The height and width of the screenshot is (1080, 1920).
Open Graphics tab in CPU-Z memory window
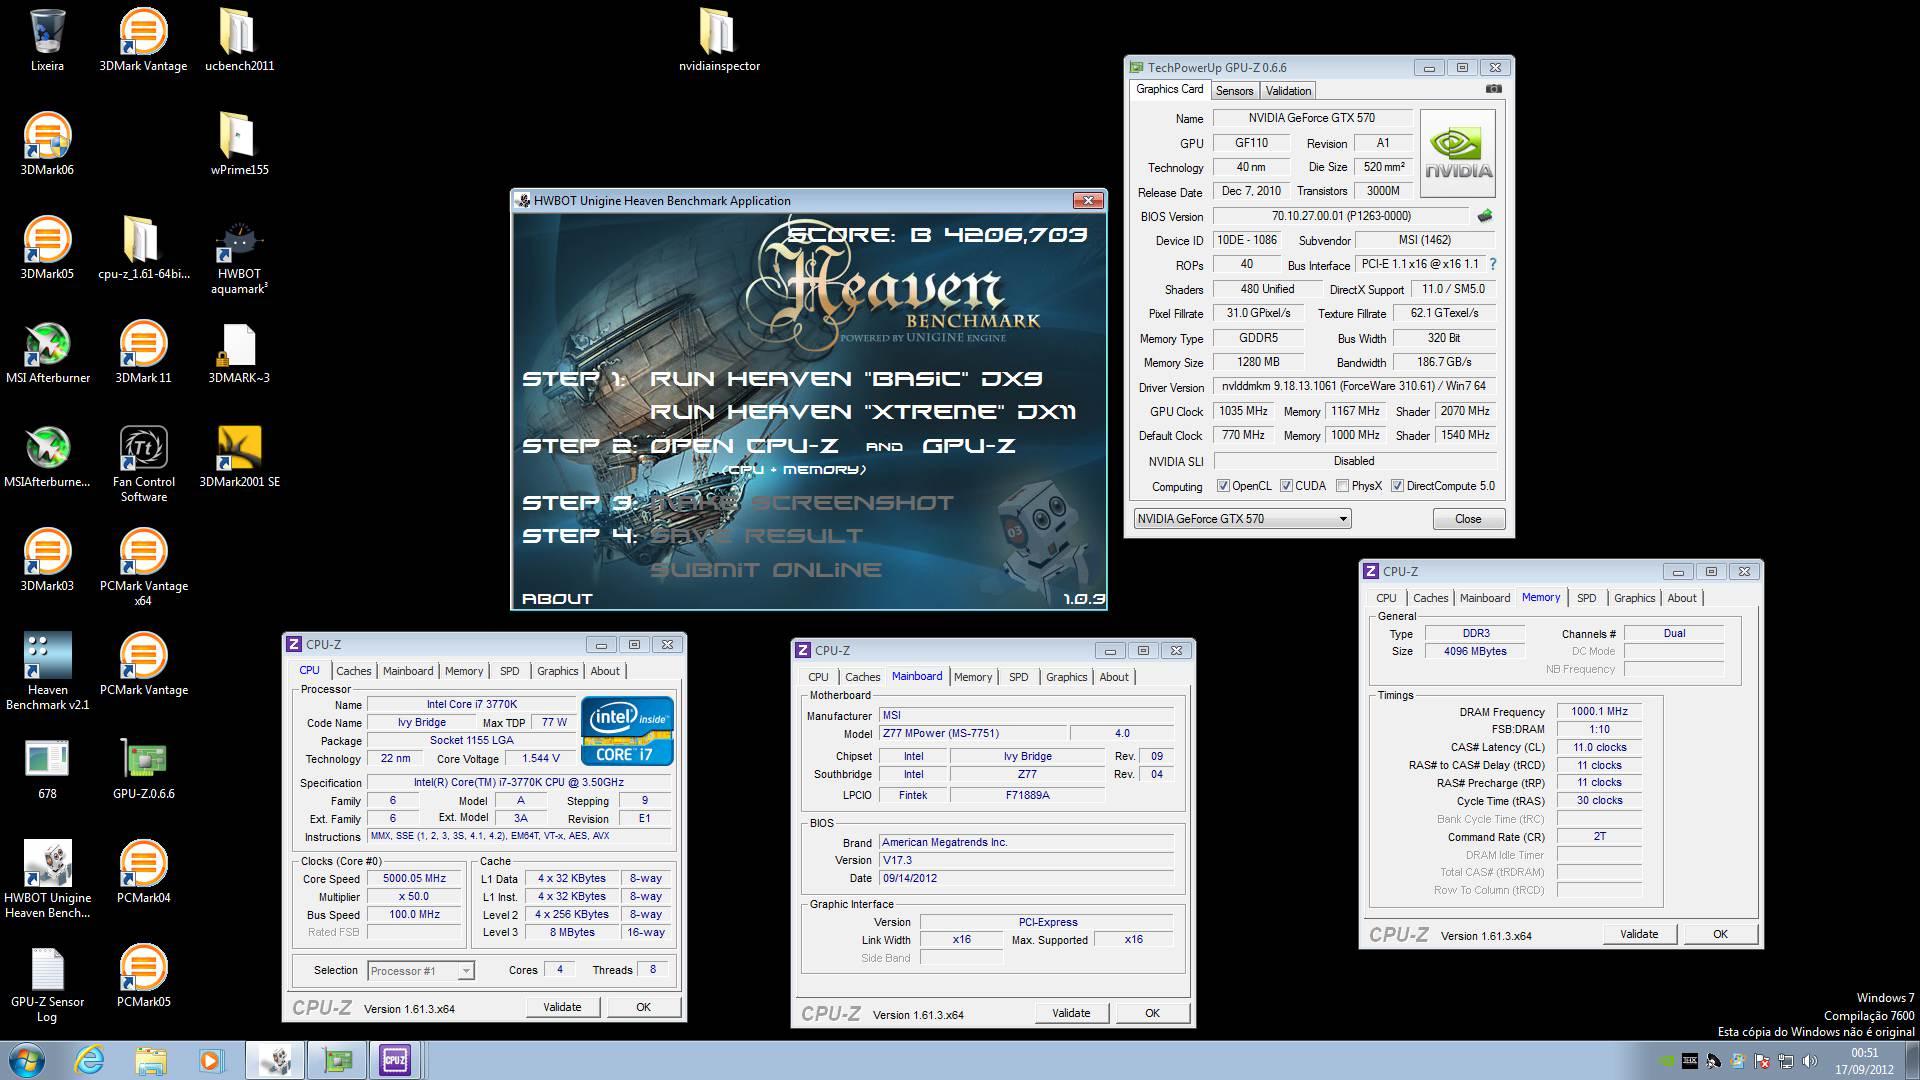click(x=1634, y=598)
